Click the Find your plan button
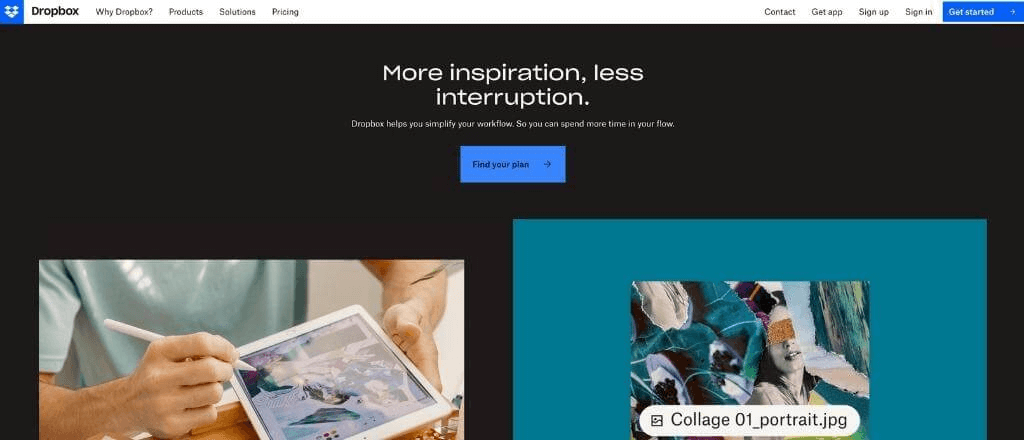 coord(513,164)
